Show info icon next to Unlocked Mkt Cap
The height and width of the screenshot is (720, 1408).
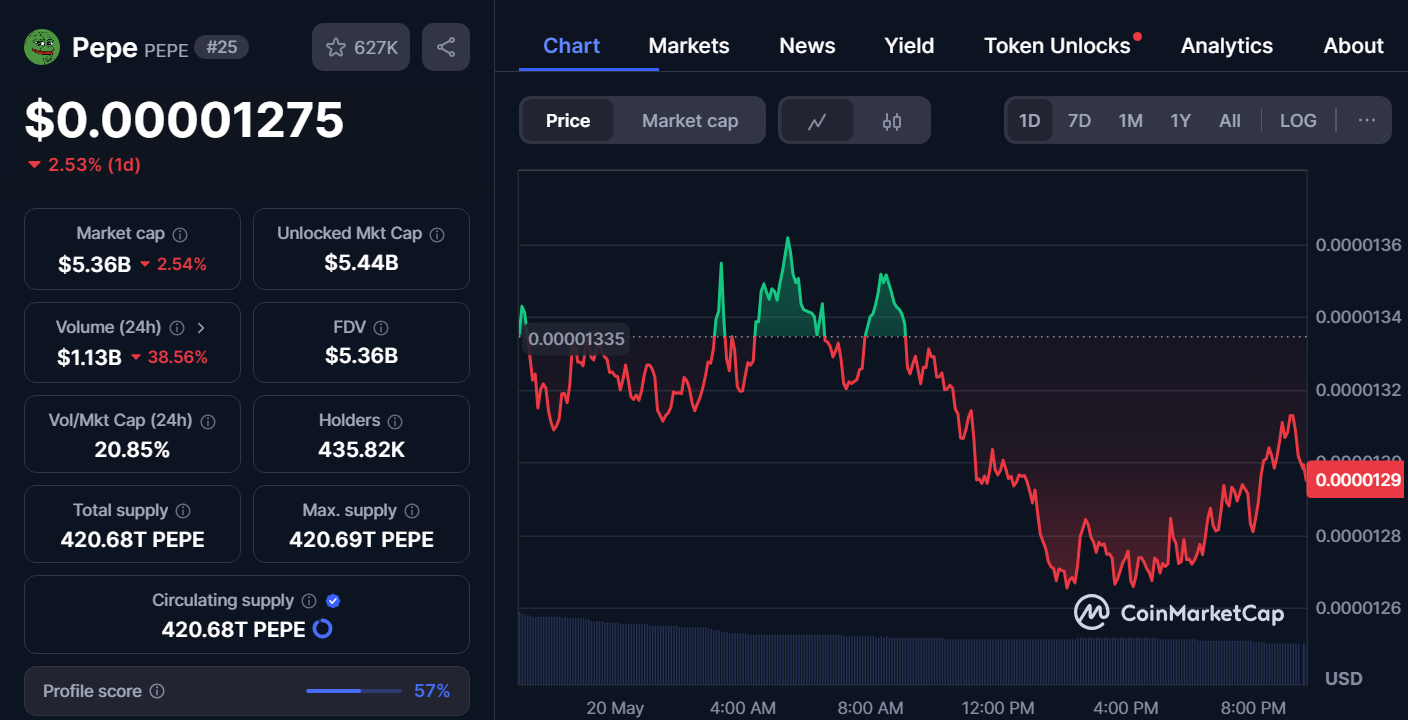point(437,234)
